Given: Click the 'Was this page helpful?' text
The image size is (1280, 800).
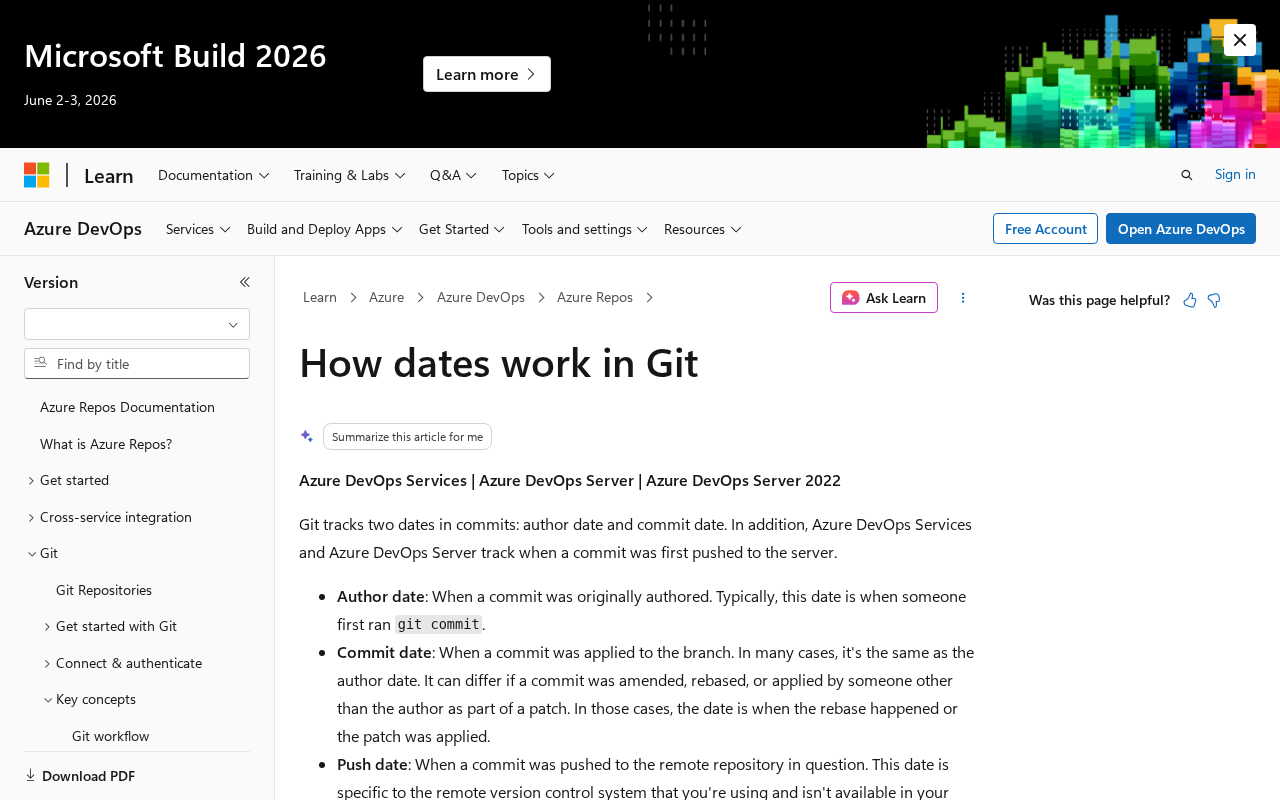Looking at the screenshot, I should (x=1099, y=300).
